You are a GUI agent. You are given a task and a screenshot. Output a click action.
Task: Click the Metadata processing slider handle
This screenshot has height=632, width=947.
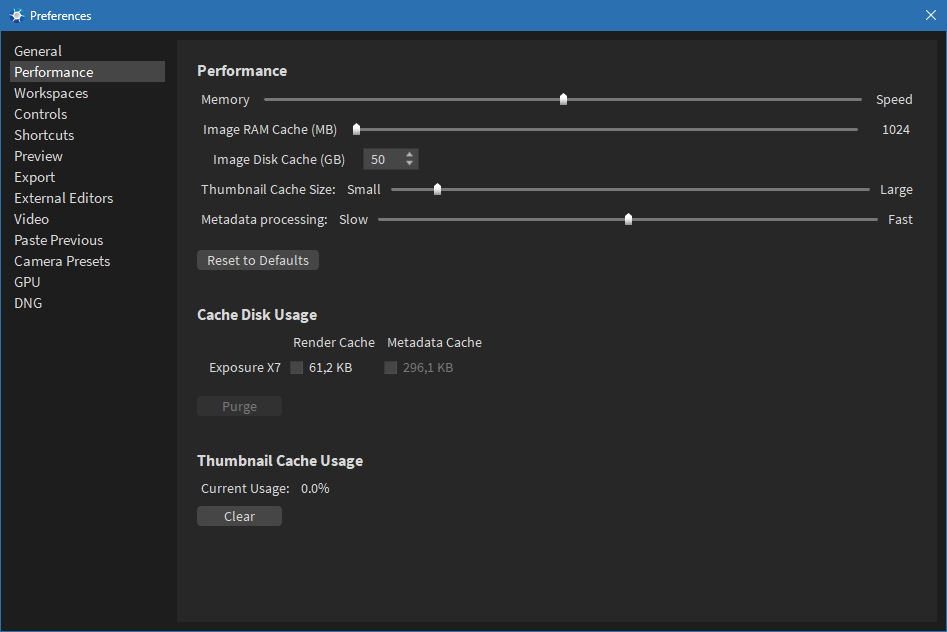coord(628,219)
